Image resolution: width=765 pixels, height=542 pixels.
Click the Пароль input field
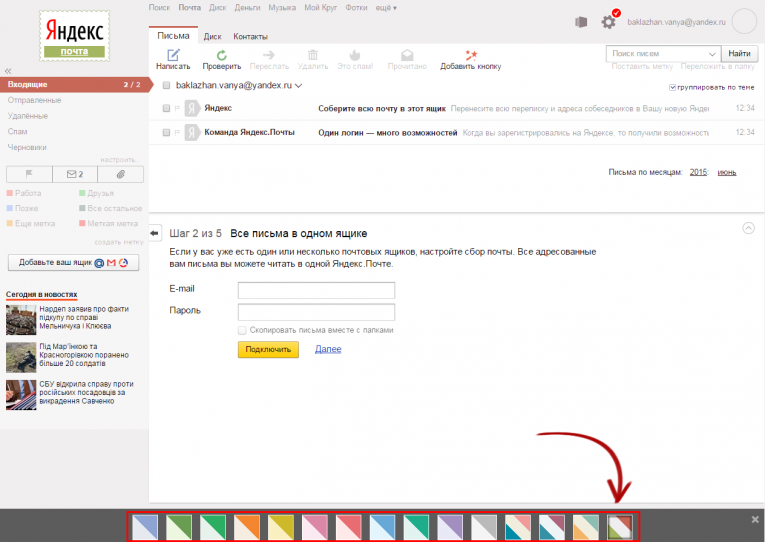[x=316, y=312]
